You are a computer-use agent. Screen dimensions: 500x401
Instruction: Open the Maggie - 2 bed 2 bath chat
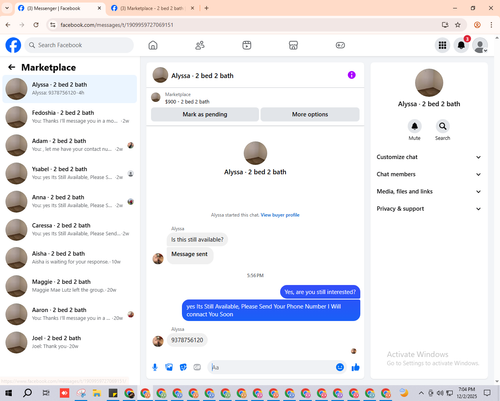pos(69,286)
